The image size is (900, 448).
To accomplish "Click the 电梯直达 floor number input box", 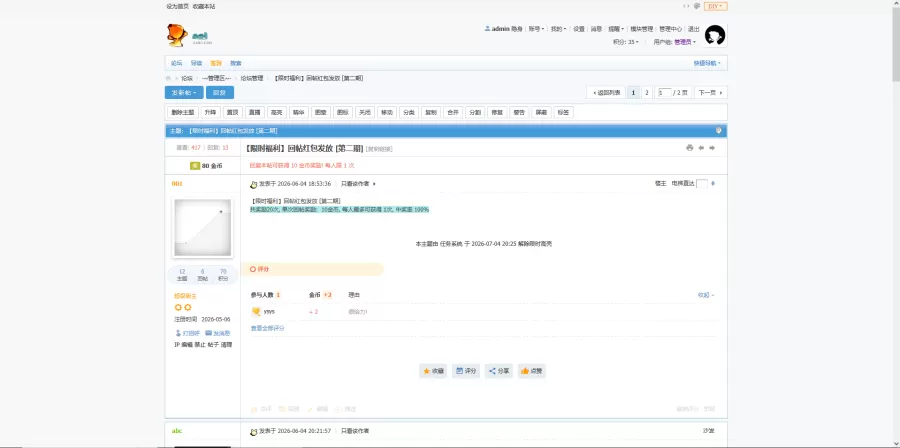I will tap(701, 184).
